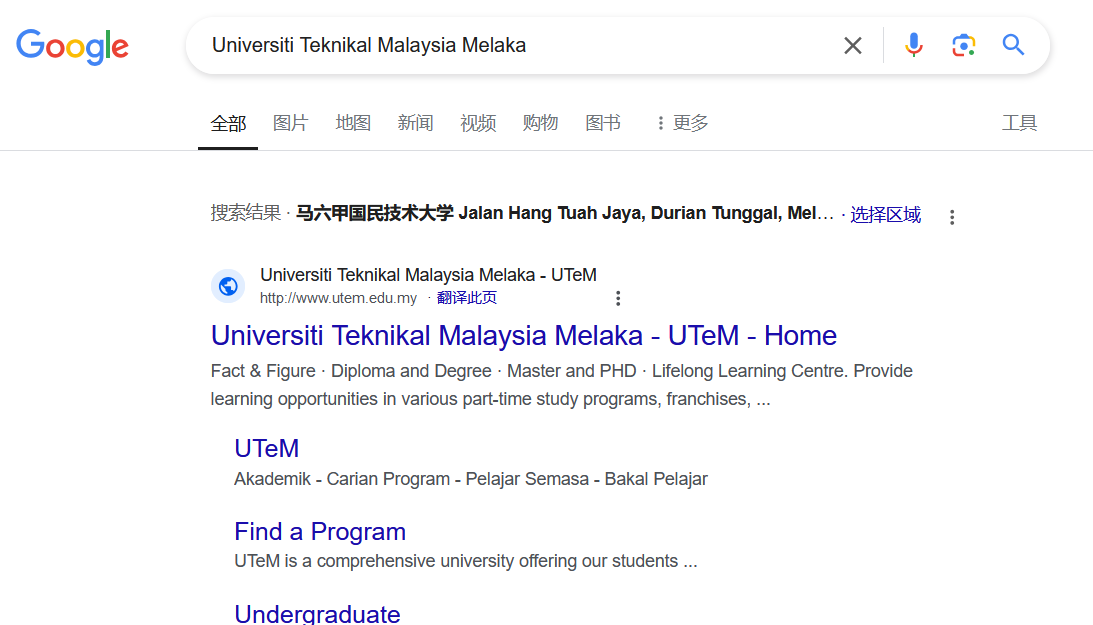Click the Akademik - Carian Program description

pyautogui.click(x=471, y=479)
